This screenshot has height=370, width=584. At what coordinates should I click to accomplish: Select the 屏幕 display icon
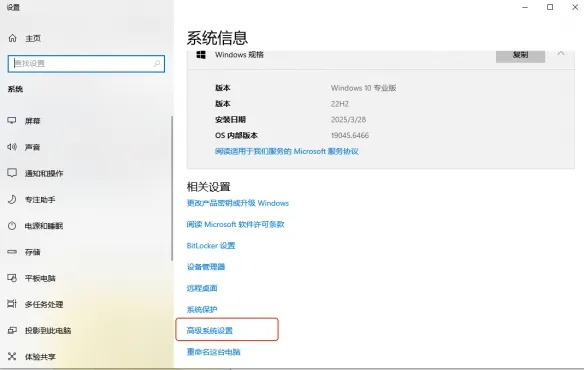point(12,120)
